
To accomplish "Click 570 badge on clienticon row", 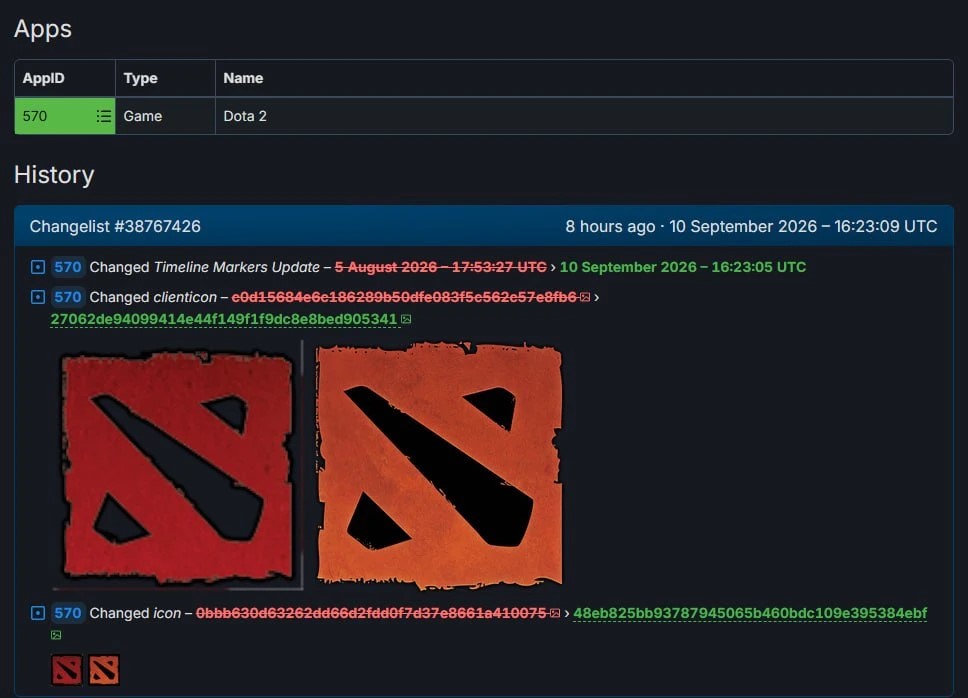I will [x=68, y=297].
